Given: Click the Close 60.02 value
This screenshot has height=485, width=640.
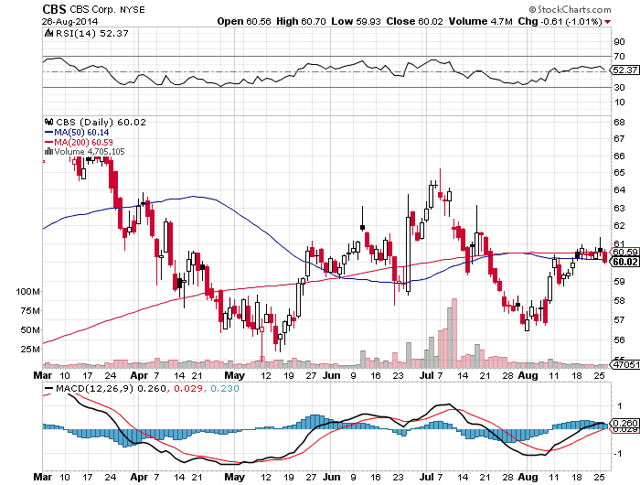Looking at the screenshot, I should [x=414, y=21].
